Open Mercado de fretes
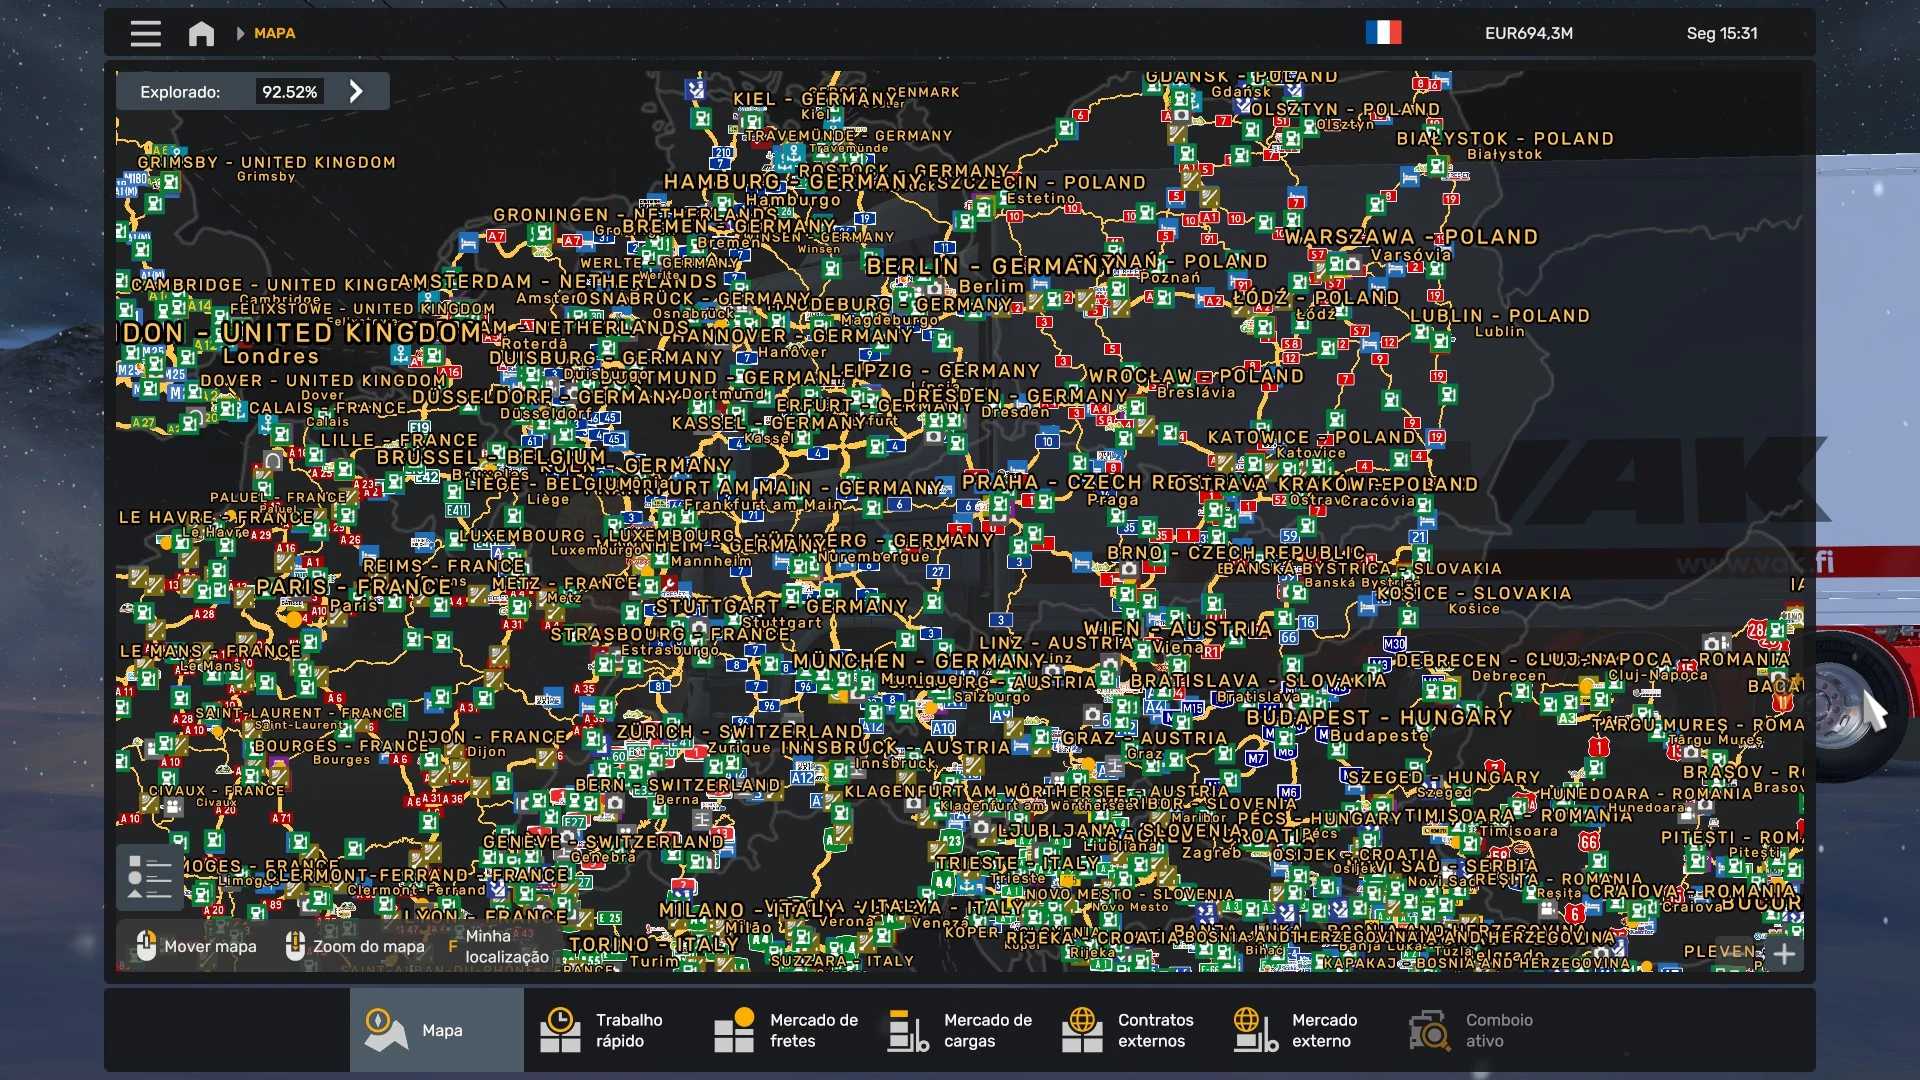The height and width of the screenshot is (1080, 1920). click(x=785, y=1030)
